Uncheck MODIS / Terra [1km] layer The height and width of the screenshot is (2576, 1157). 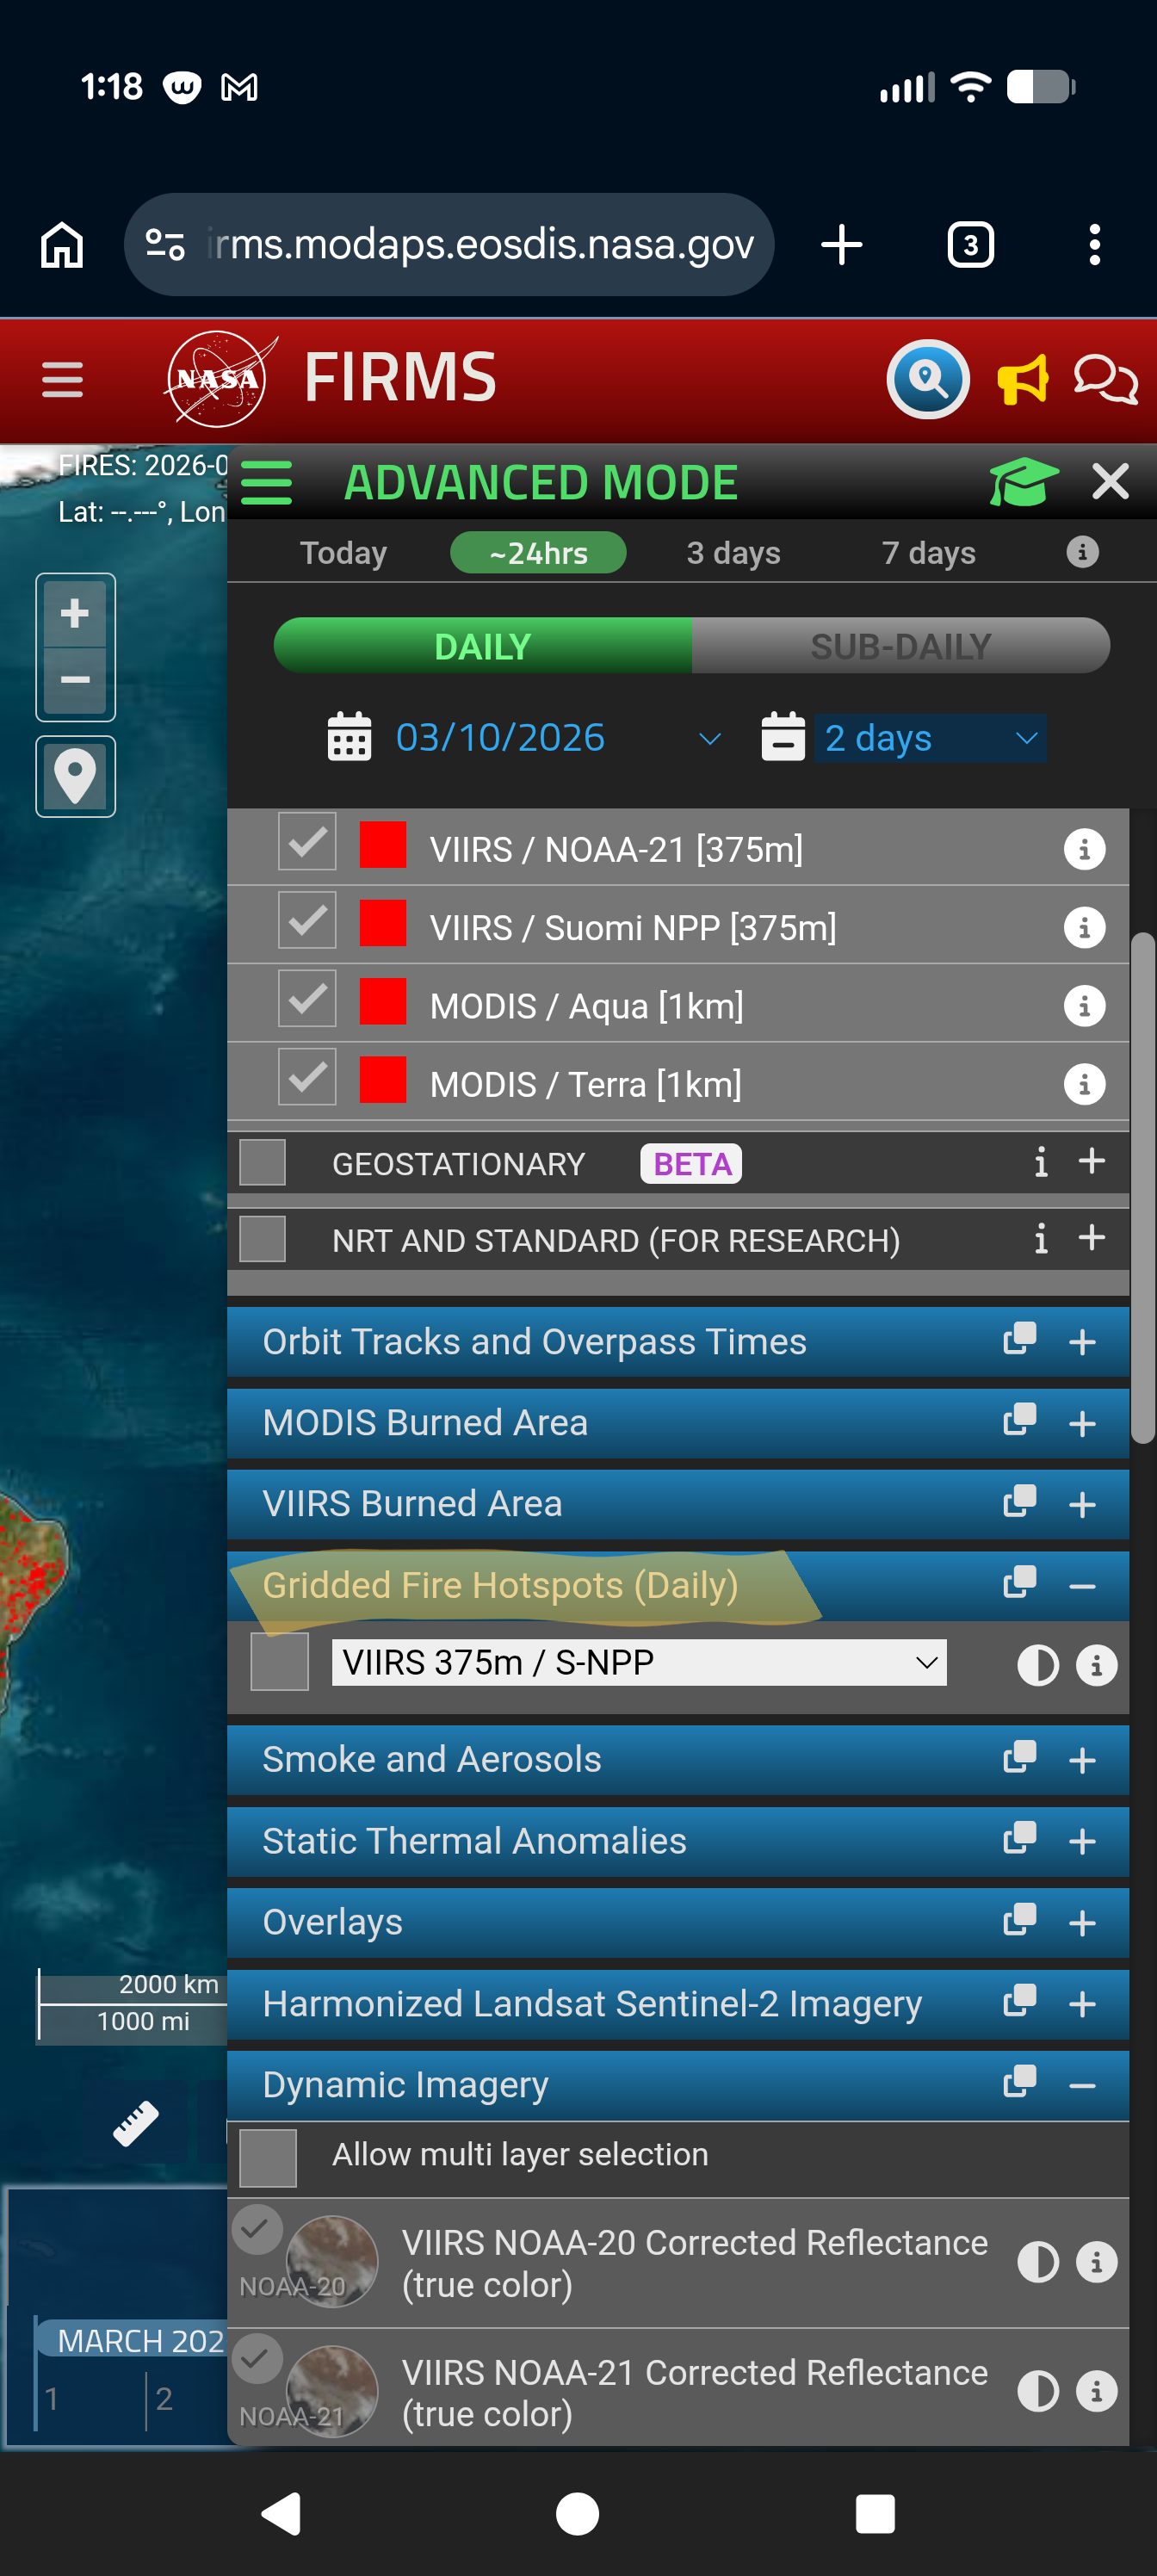[307, 1077]
